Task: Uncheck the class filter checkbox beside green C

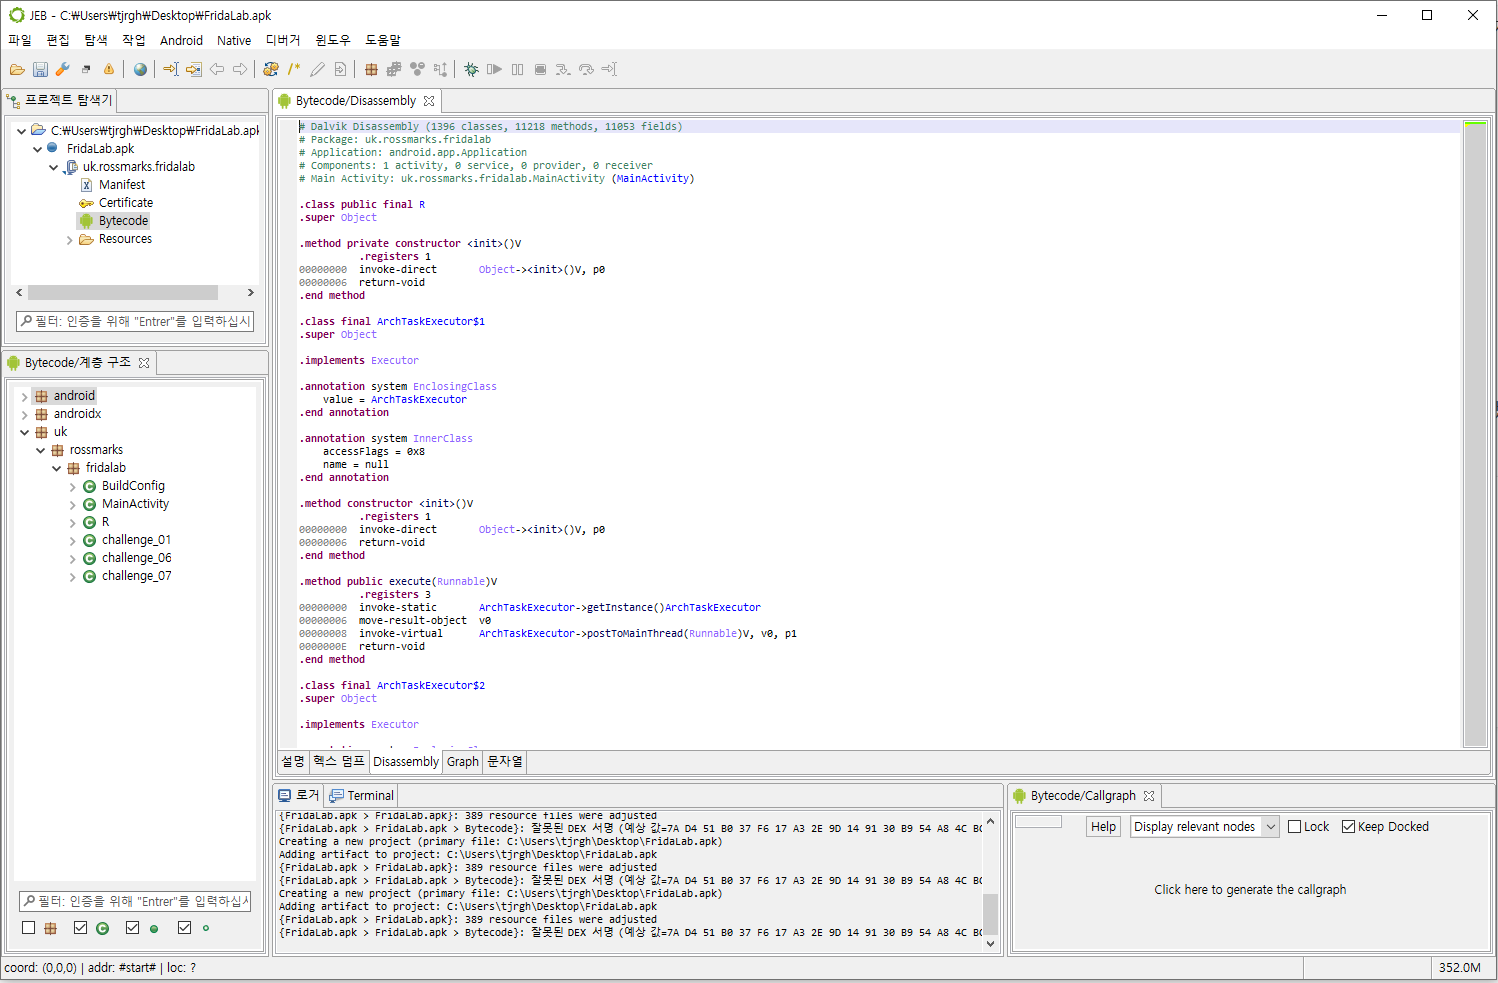Action: coord(80,928)
